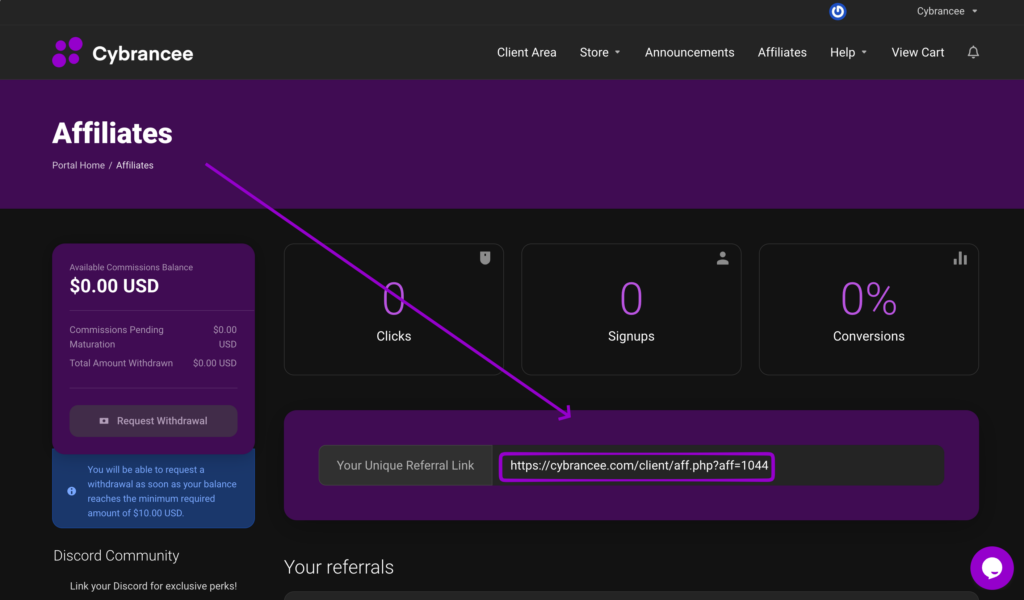The height and width of the screenshot is (600, 1024).
Task: Click the Signups card person icon
Action: [722, 258]
